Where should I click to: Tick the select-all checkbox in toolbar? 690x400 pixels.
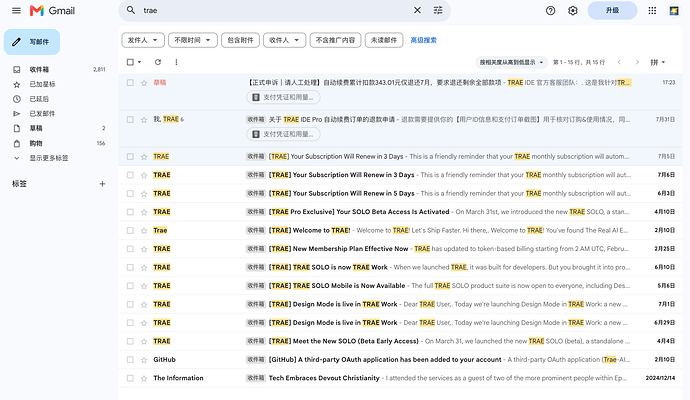(130, 62)
